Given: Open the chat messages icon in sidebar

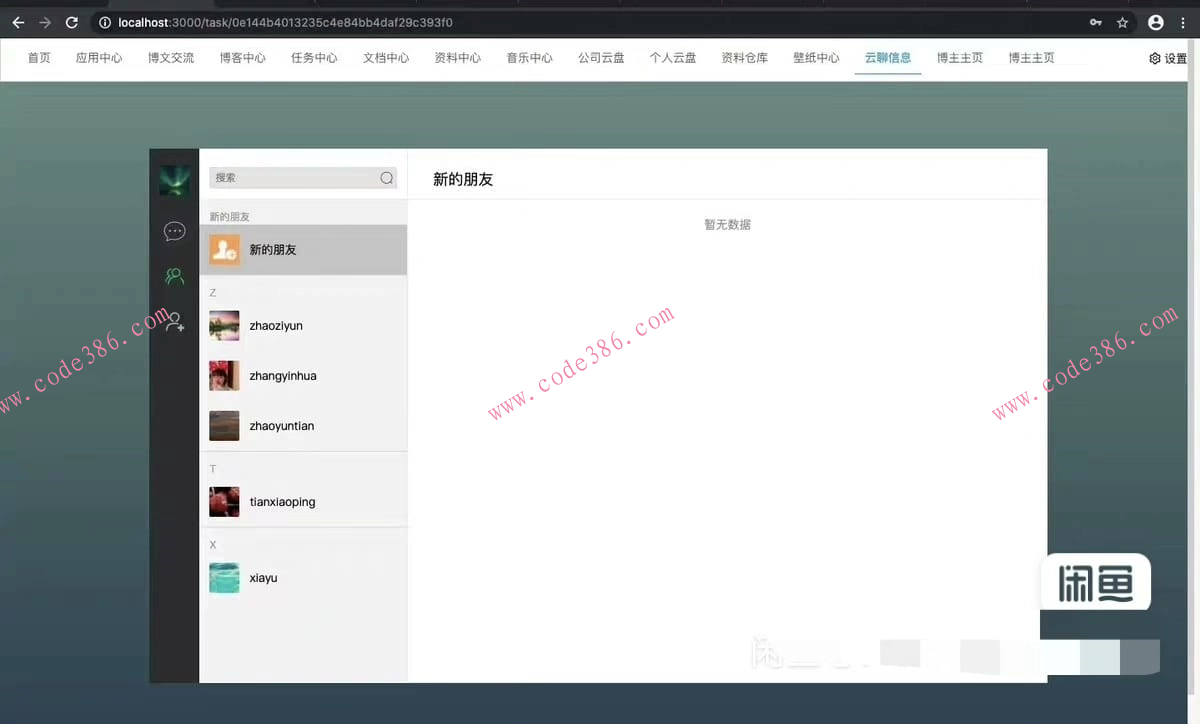Looking at the screenshot, I should coord(174,232).
